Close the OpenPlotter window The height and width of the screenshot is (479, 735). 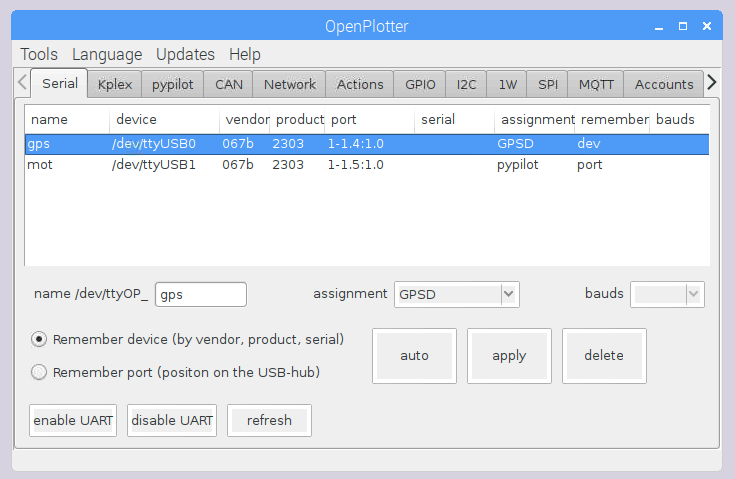pos(707,26)
